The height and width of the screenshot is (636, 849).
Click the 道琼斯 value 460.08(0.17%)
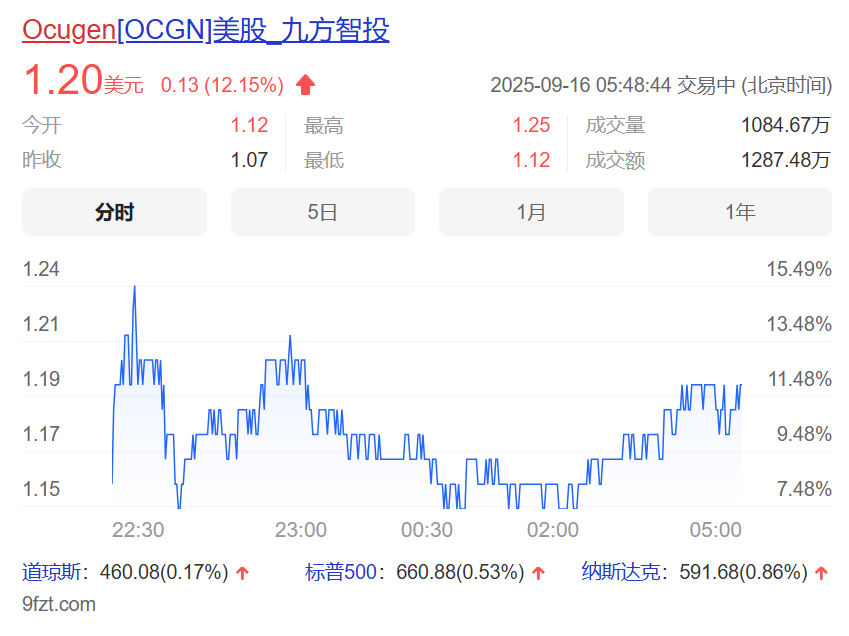tap(164, 572)
